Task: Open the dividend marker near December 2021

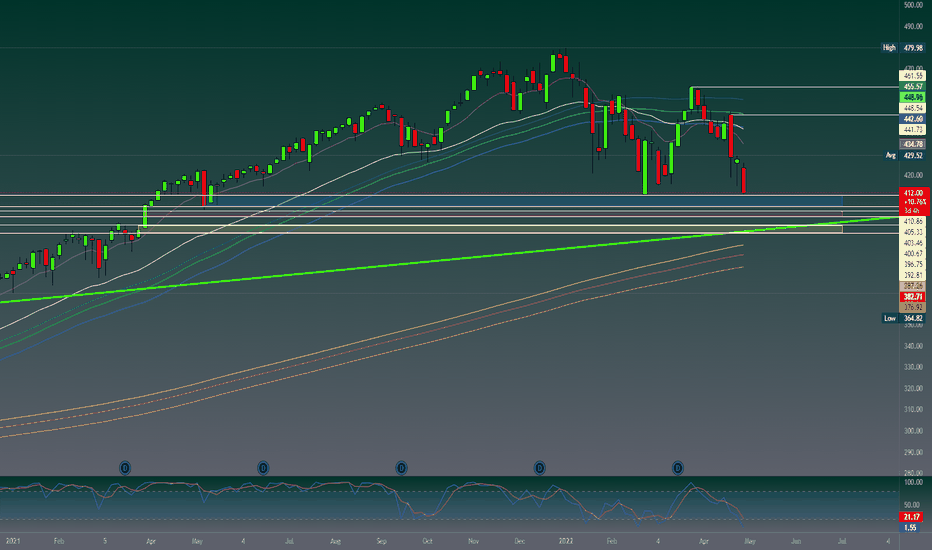Action: pos(540,469)
